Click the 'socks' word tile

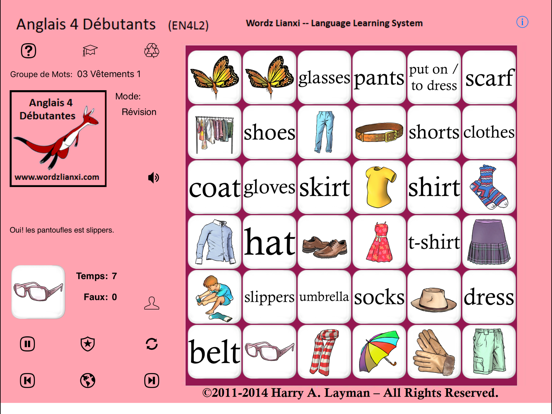point(379,297)
